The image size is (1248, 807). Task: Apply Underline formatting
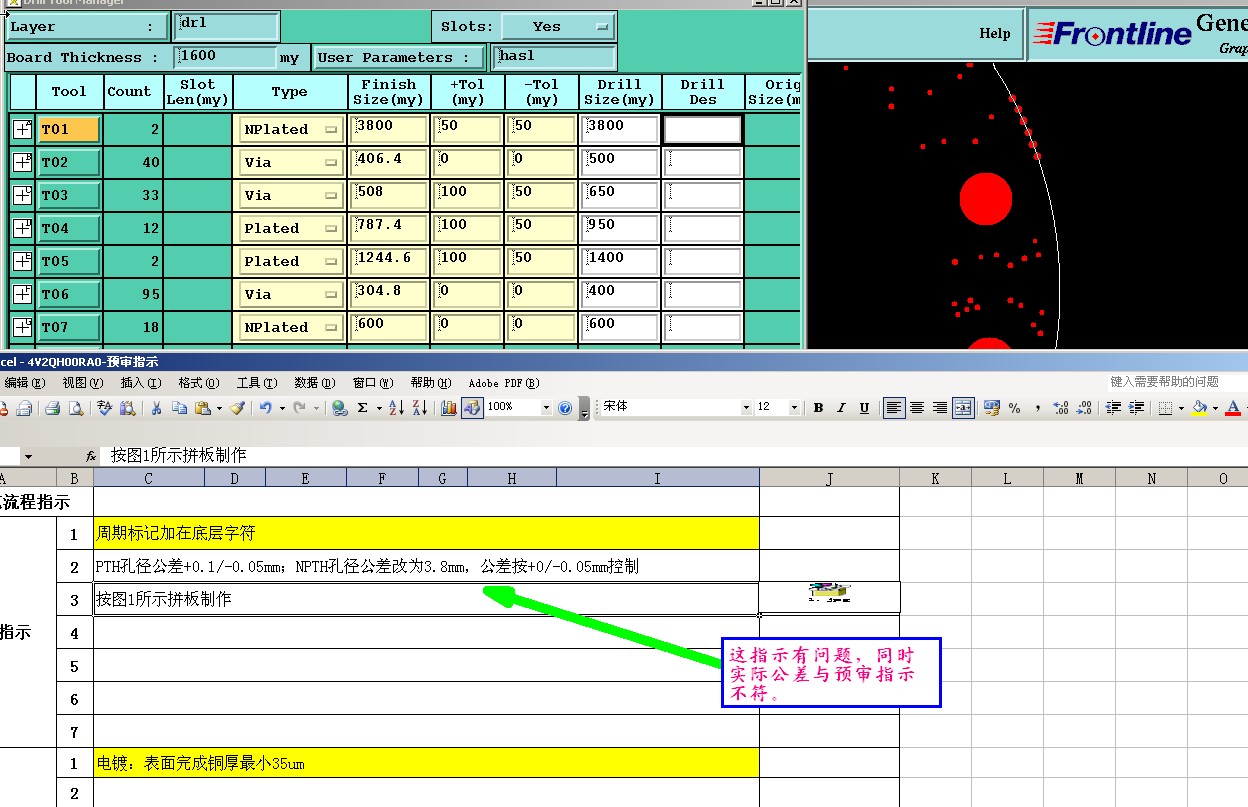[x=864, y=408]
